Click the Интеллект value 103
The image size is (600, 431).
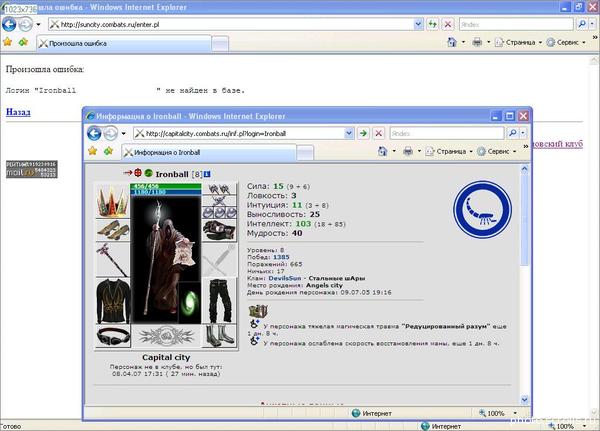click(303, 224)
